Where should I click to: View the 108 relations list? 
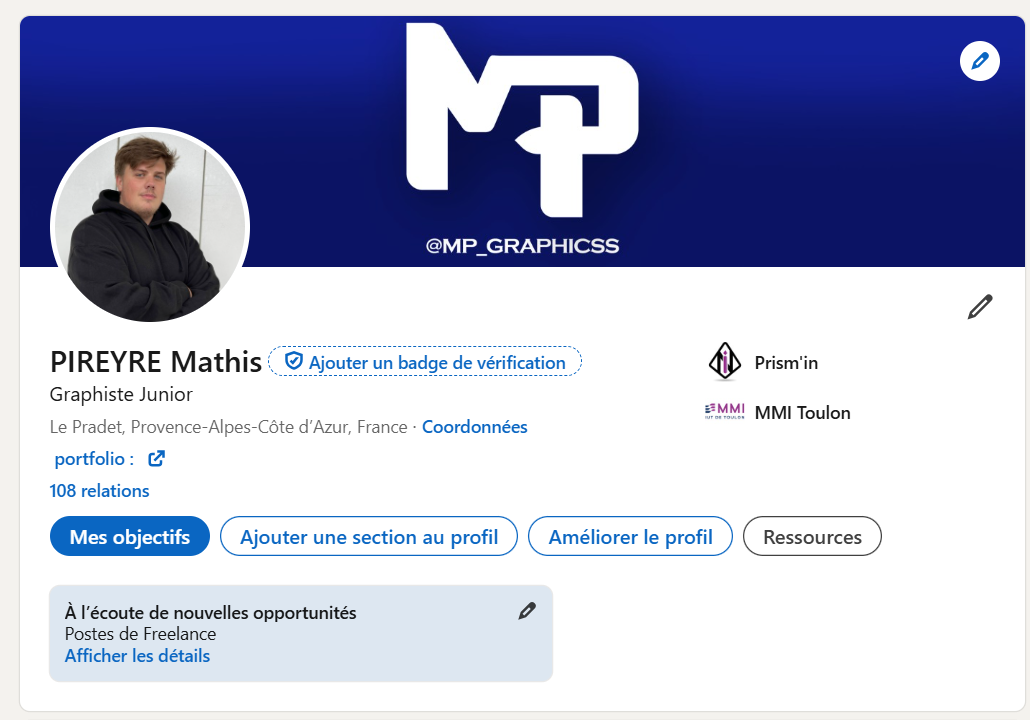click(98, 490)
